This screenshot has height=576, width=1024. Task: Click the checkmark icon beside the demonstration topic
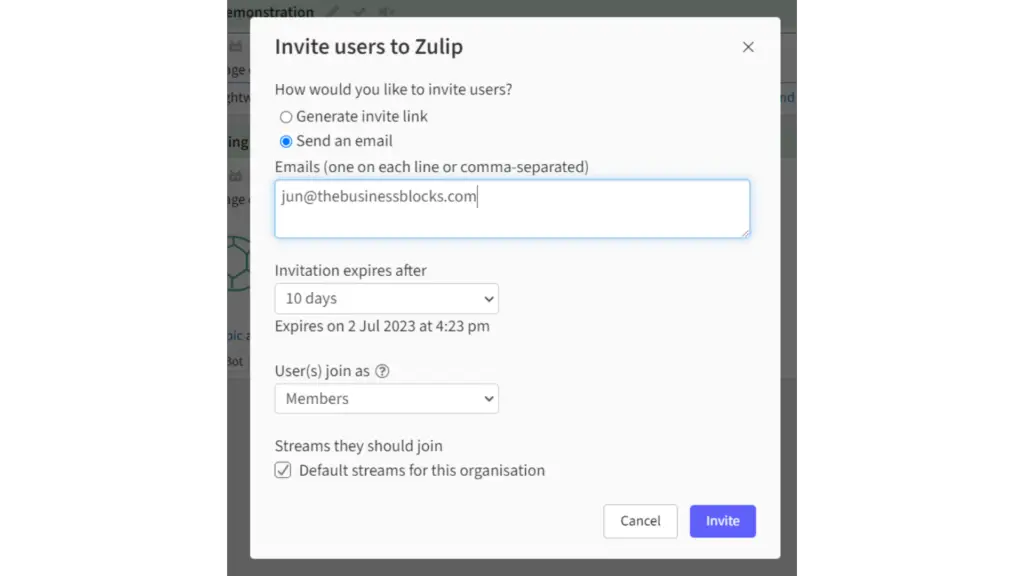click(359, 11)
